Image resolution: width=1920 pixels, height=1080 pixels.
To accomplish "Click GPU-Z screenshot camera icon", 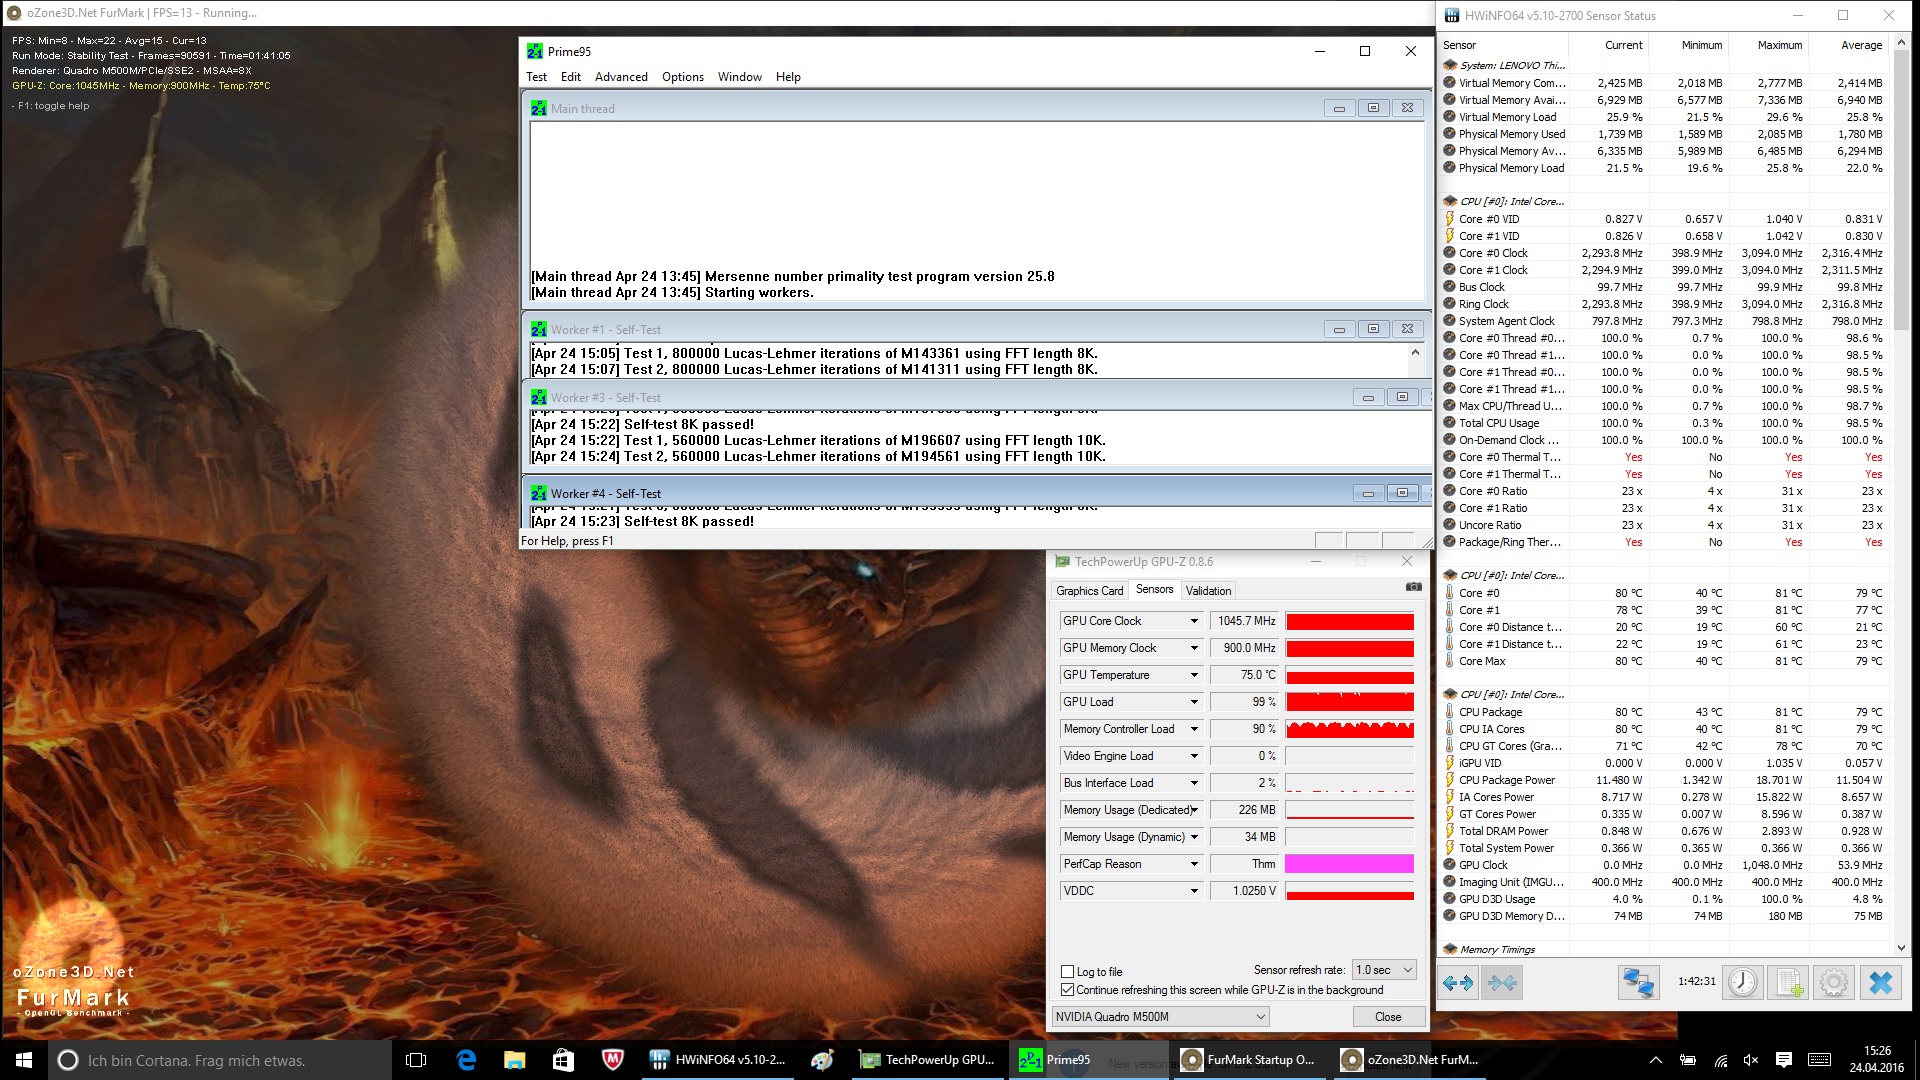I will [x=1413, y=588].
